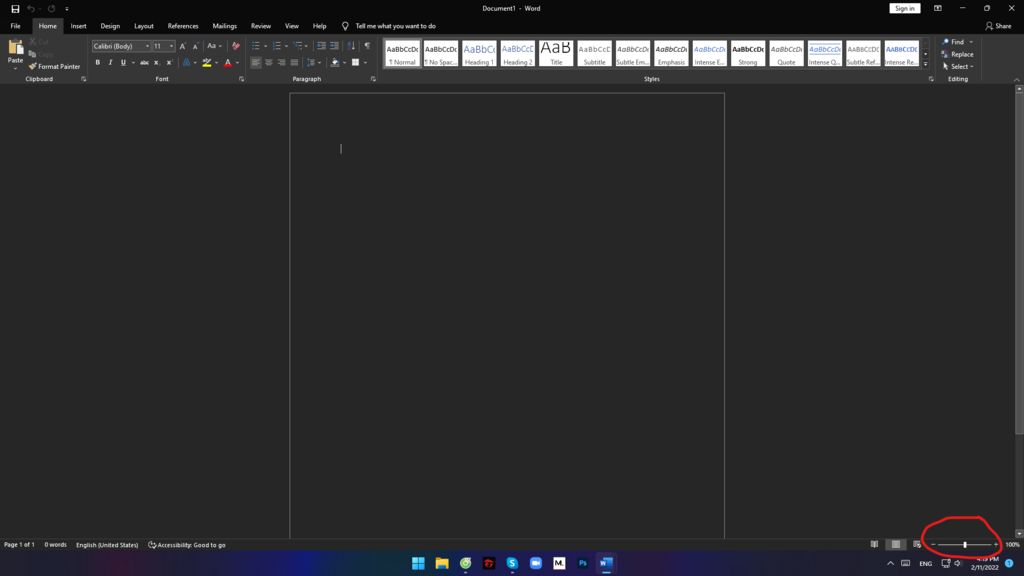Switch to the Design tab
The image size is (1024, 576).
tap(110, 26)
